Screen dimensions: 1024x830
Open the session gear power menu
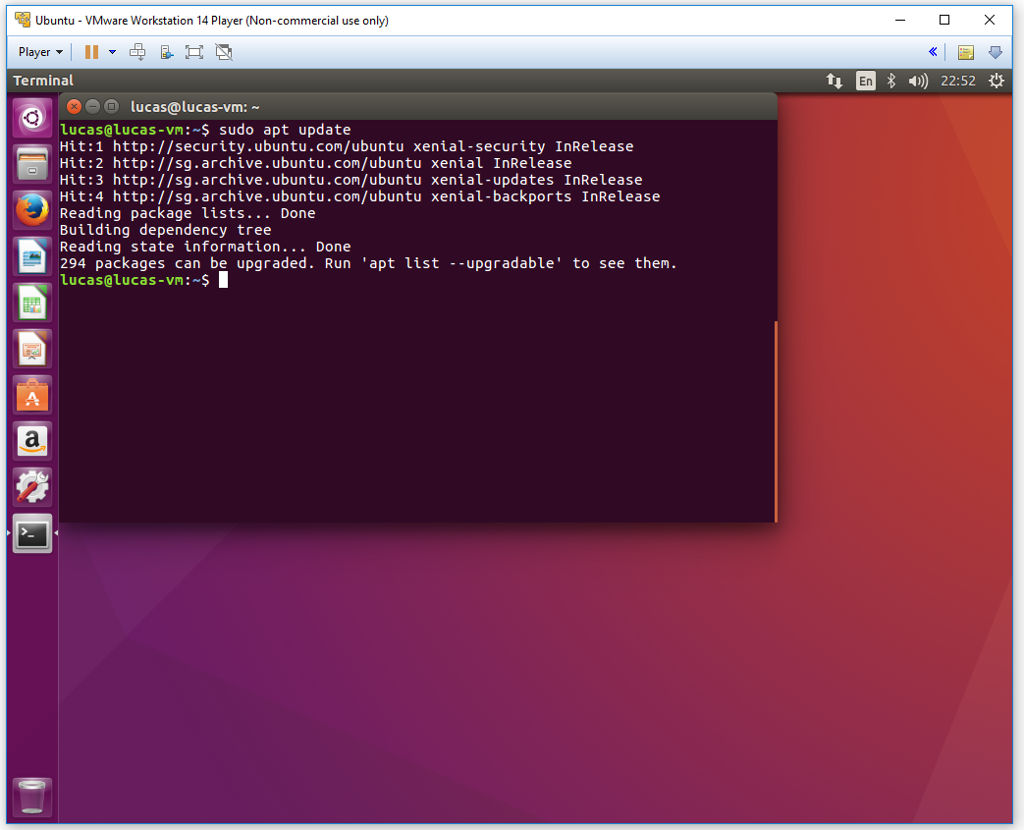click(x=996, y=81)
